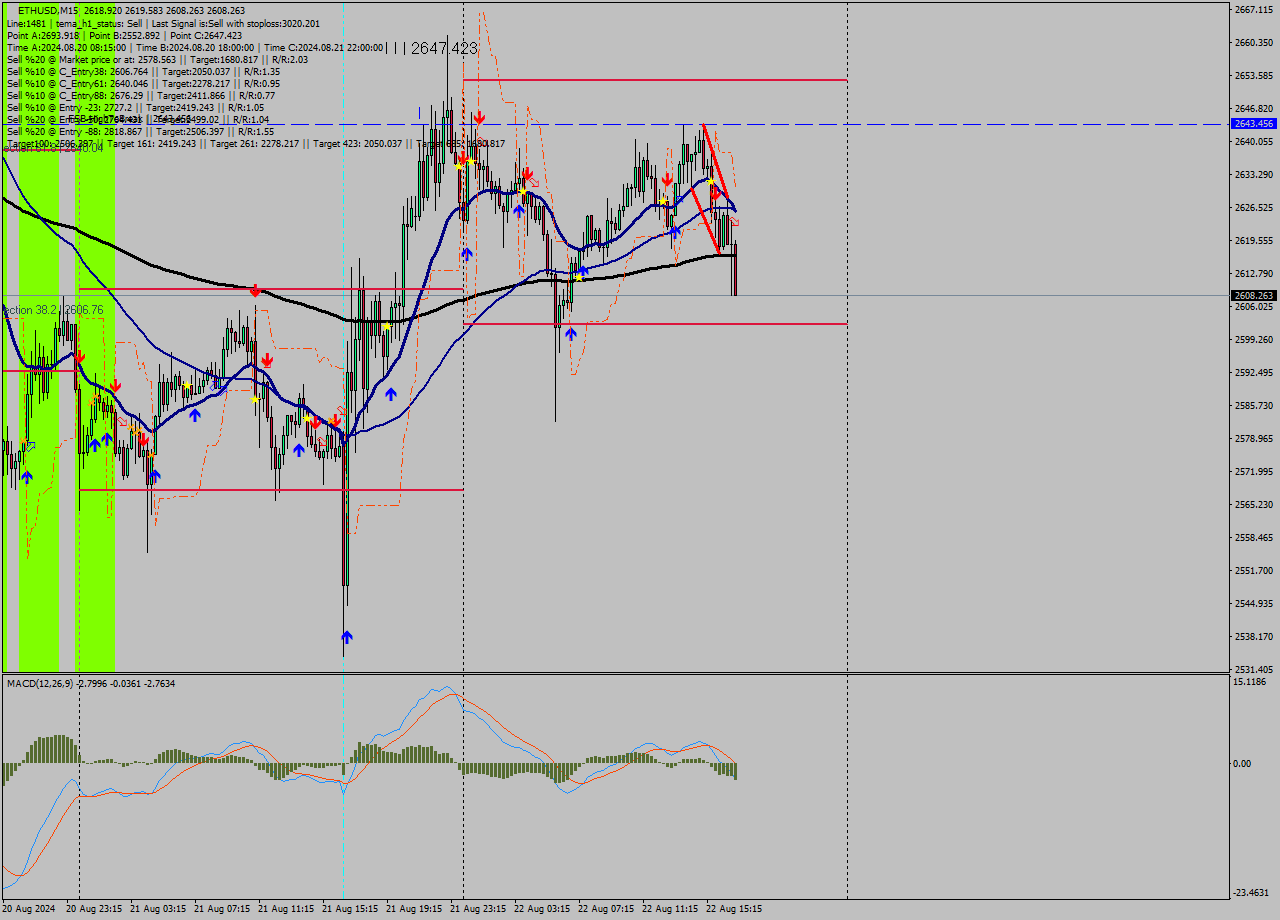Image resolution: width=1280 pixels, height=920 pixels.
Task: Click the 2592.495 price axis label
Action: [x=1254, y=373]
